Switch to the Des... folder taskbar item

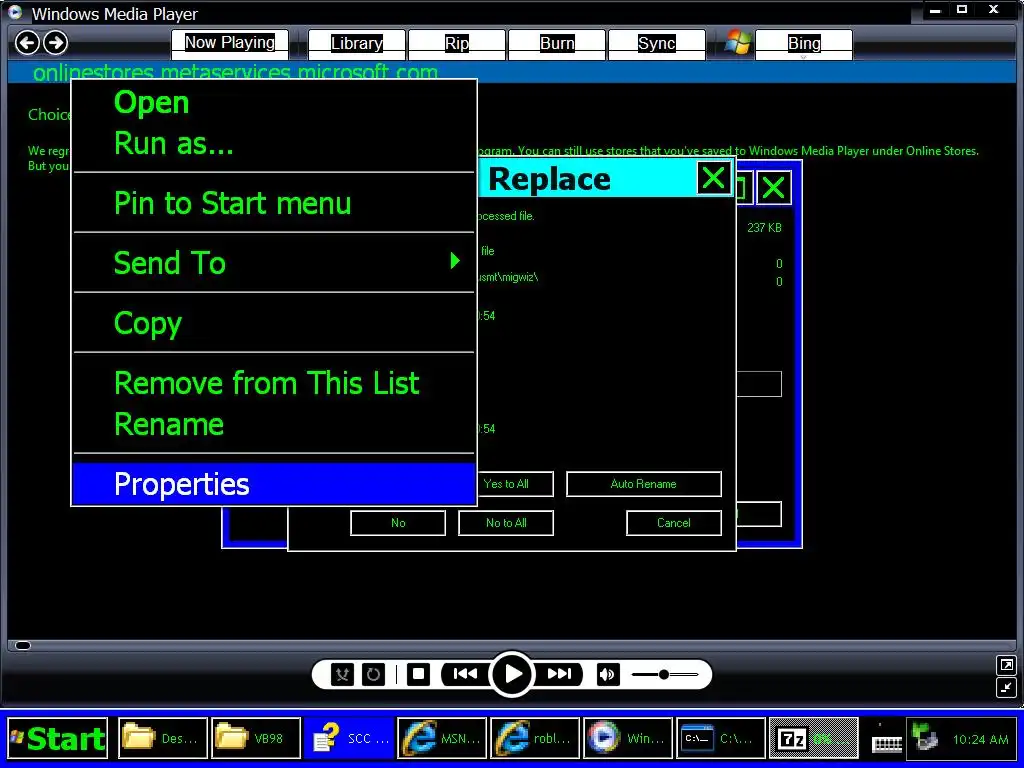(x=163, y=739)
